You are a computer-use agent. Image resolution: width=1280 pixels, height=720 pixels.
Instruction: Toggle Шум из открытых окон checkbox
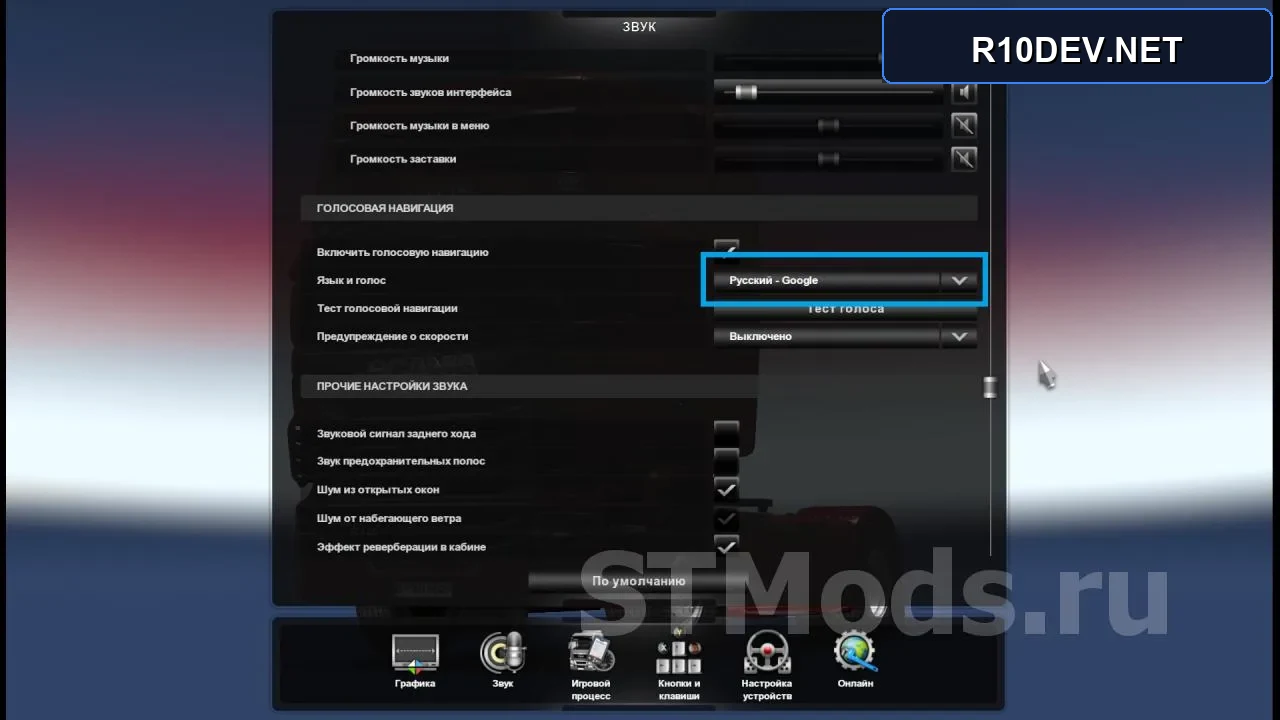click(x=726, y=490)
